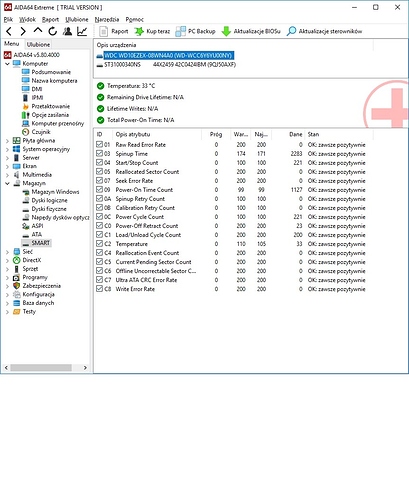The height and width of the screenshot is (500, 409).
Task: Expand the Ekran tree node
Action: point(7,166)
